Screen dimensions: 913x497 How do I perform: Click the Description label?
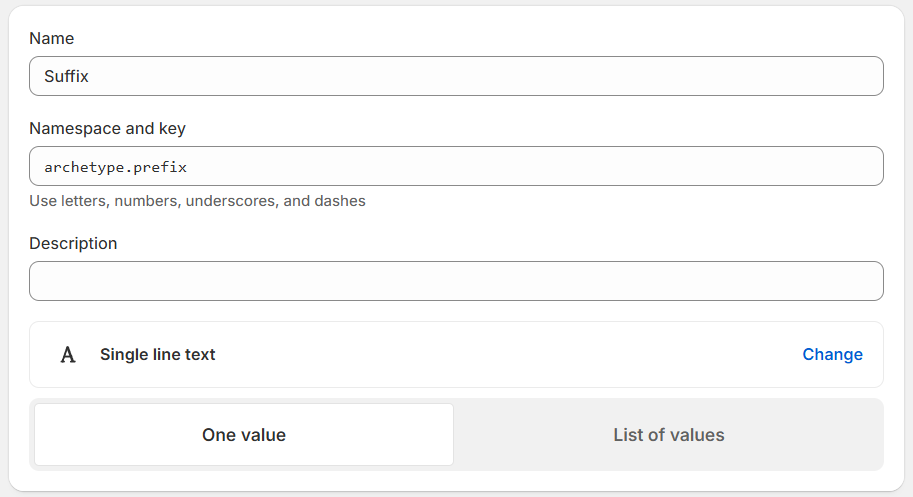coord(73,243)
